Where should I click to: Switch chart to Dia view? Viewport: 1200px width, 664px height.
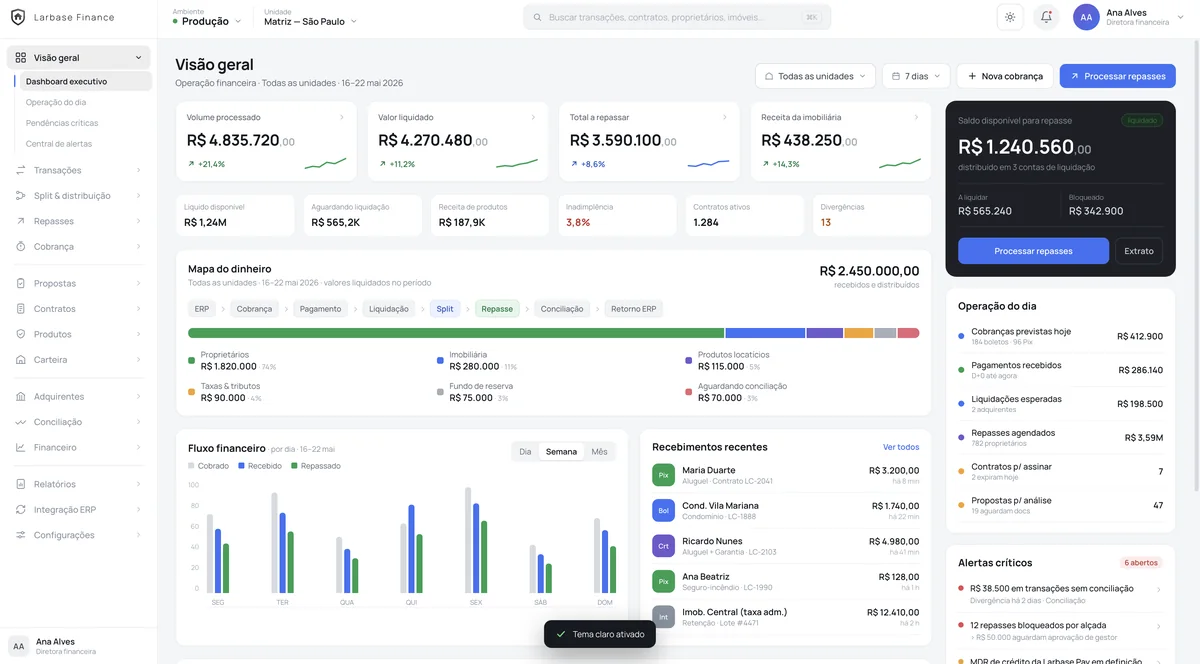click(525, 452)
